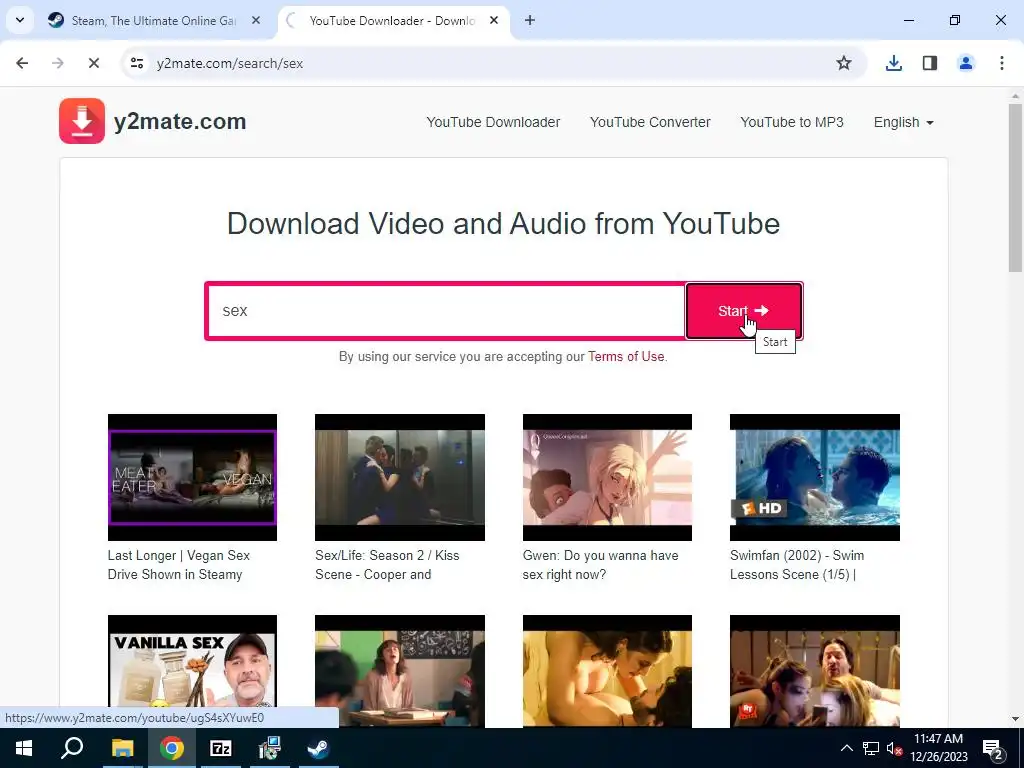
Task: Click the y2mate red download logo icon
Action: tap(82, 121)
